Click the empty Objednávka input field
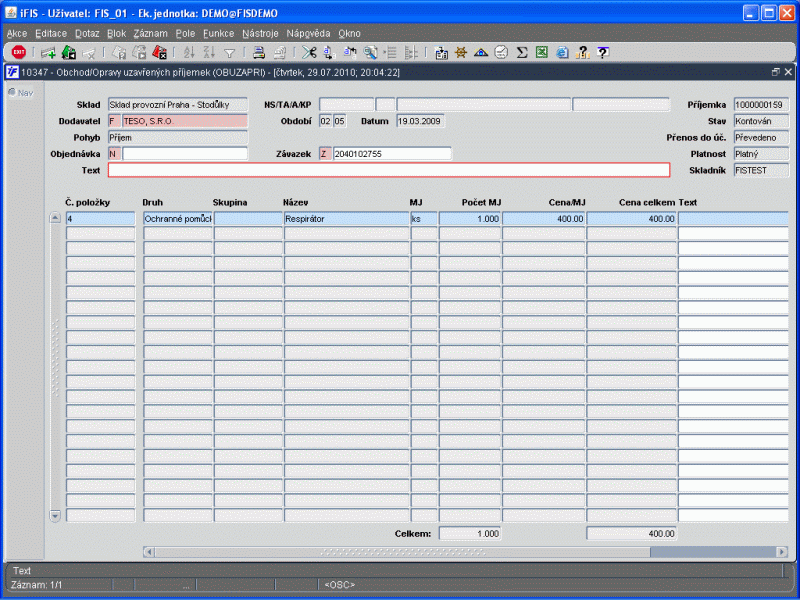 pos(184,154)
